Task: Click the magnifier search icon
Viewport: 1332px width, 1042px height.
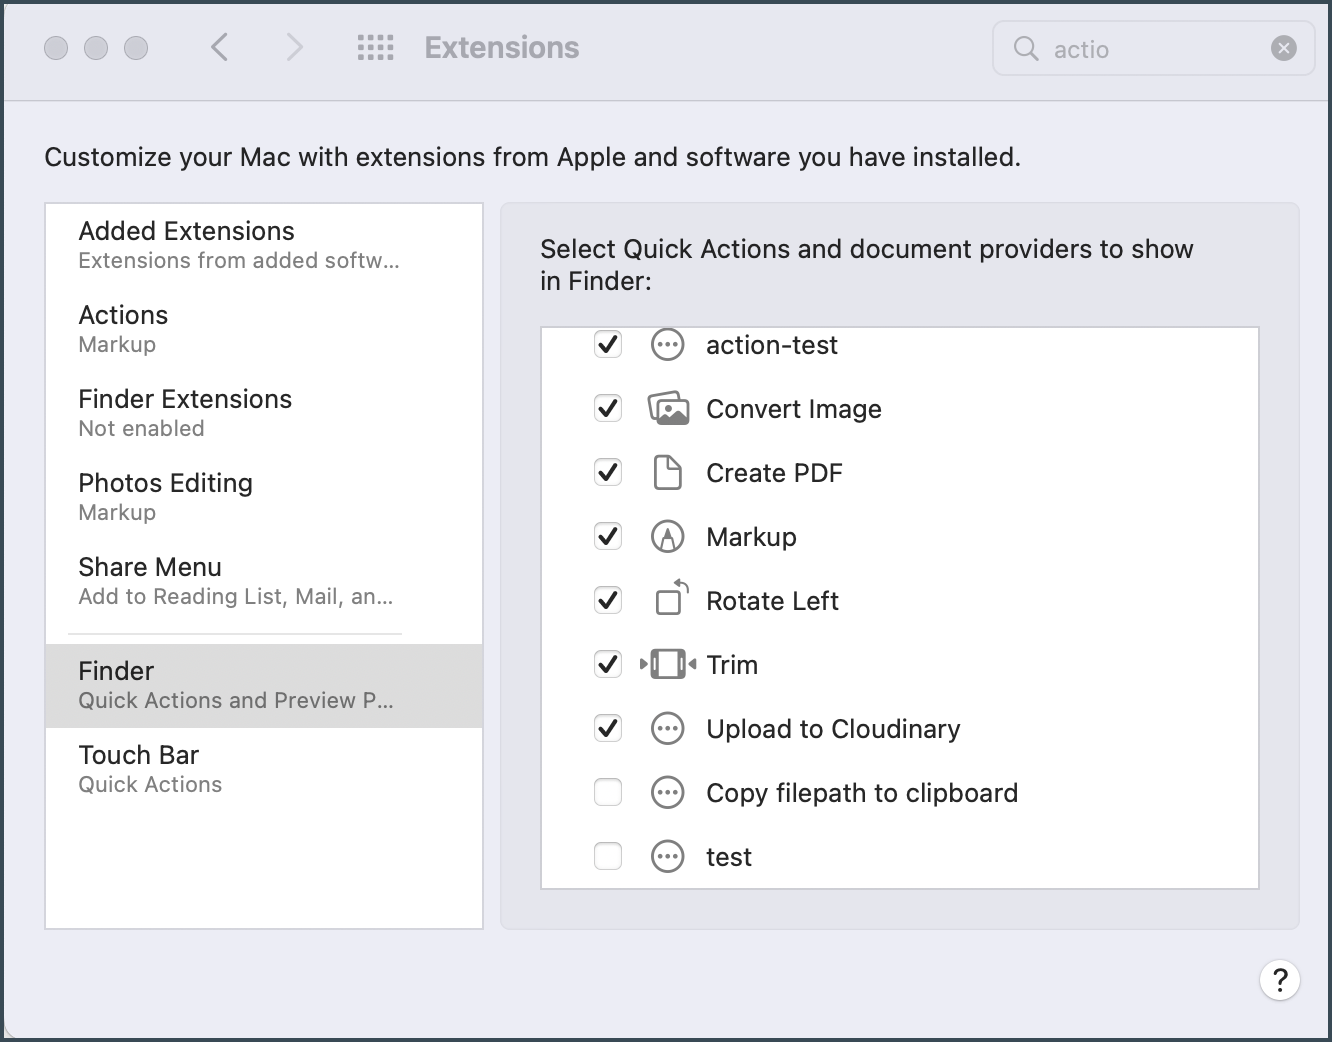Action: [1026, 48]
